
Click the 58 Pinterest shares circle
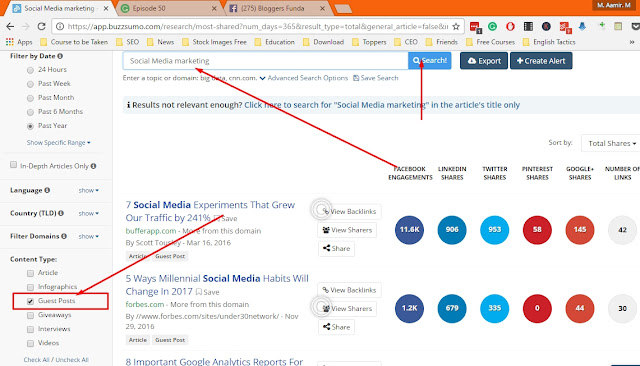[537, 230]
